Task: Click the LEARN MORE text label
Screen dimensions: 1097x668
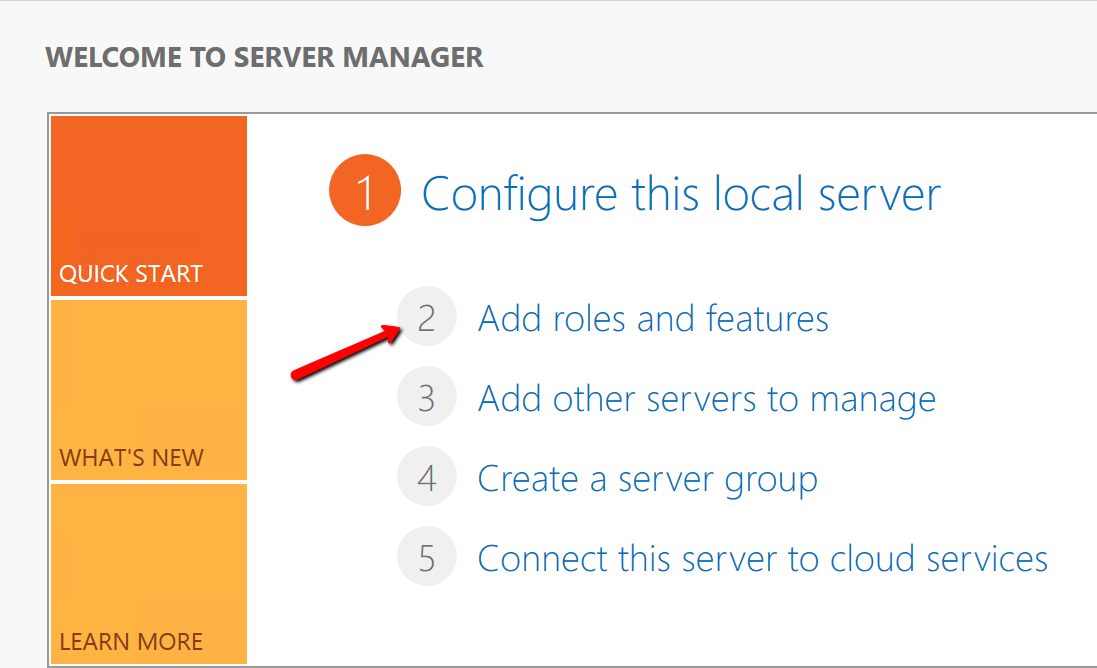Action: pos(131,642)
